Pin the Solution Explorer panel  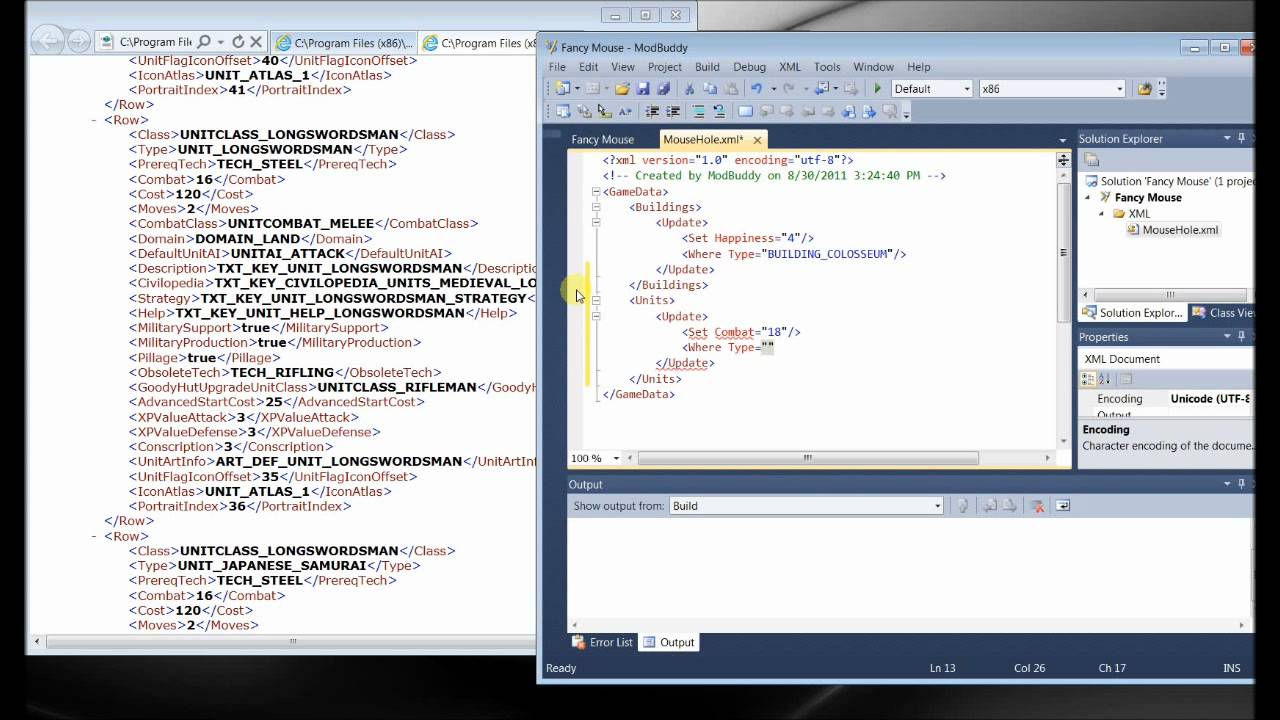(x=1242, y=138)
